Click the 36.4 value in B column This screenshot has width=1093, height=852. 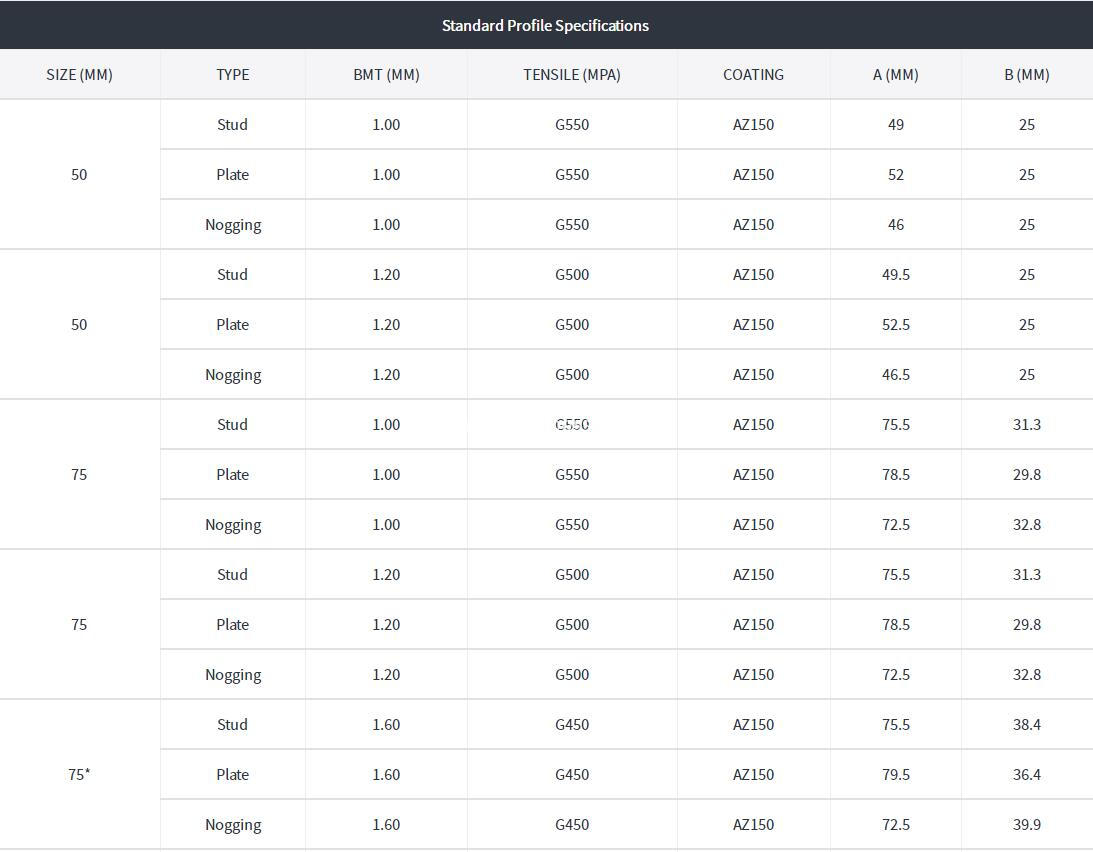[1027, 774]
